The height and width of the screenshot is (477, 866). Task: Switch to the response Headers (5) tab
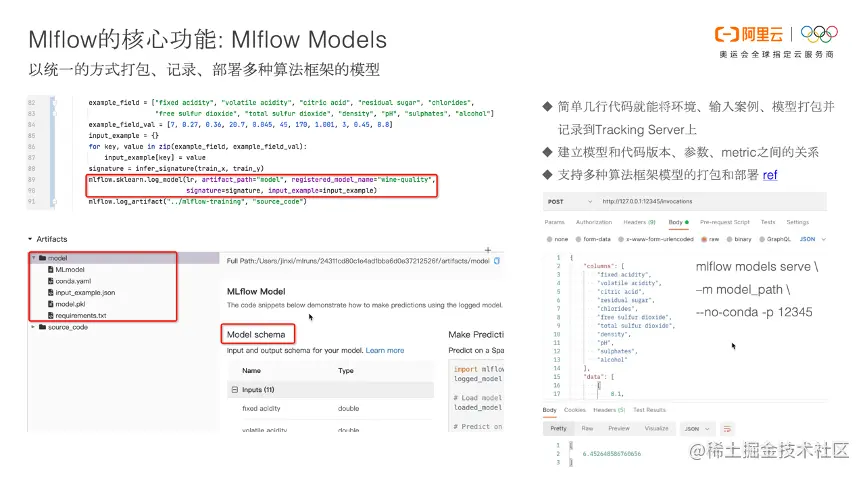pyautogui.click(x=609, y=410)
